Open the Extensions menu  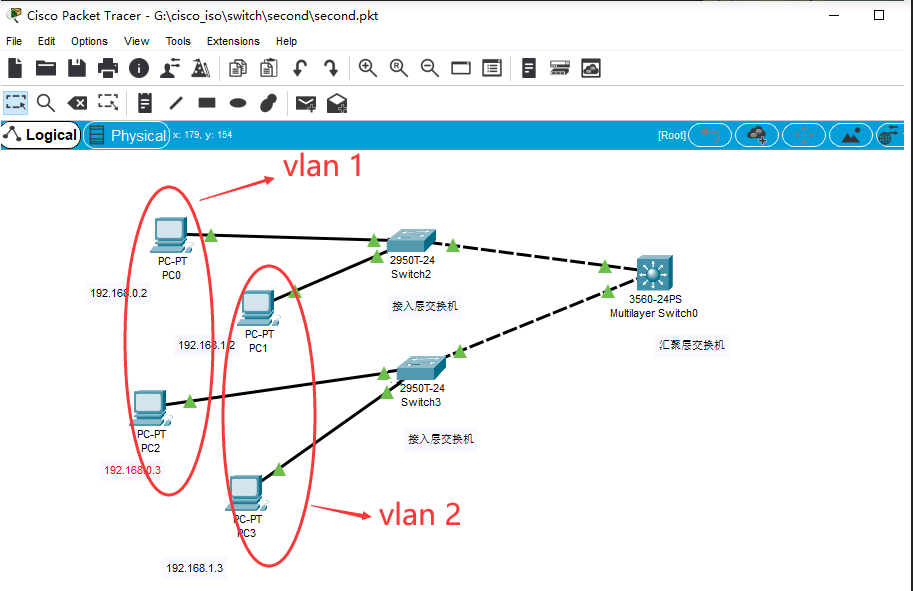click(x=233, y=41)
